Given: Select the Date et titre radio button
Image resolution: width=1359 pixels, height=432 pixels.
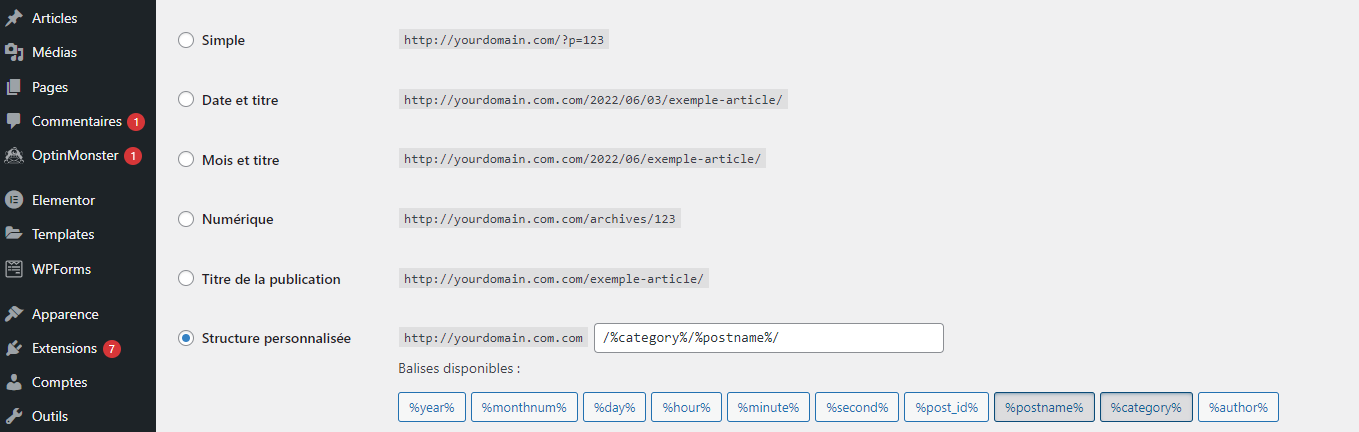Looking at the screenshot, I should point(185,100).
